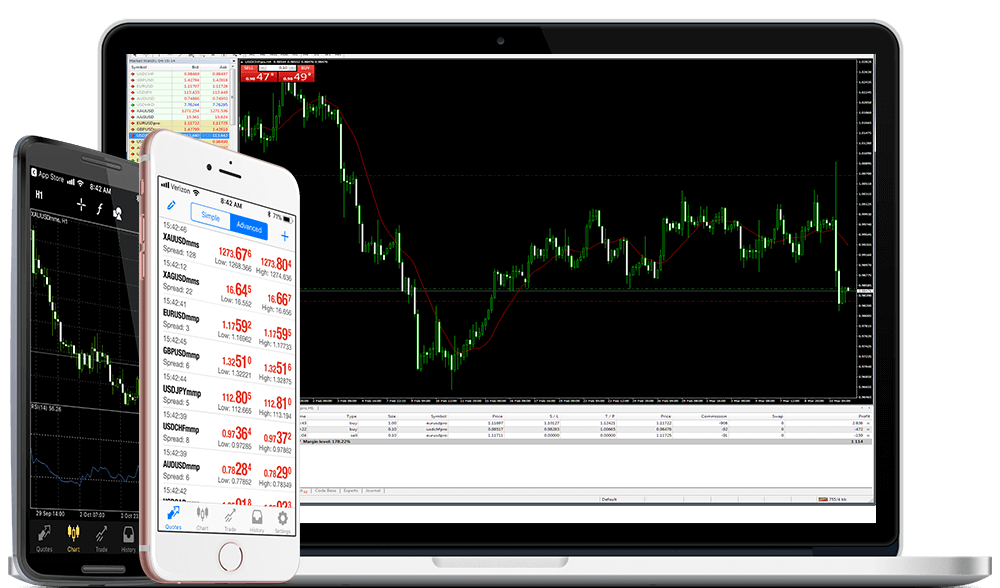Open Settings gear tab on white iPhone
This screenshot has height=588, width=1000.
[283, 522]
